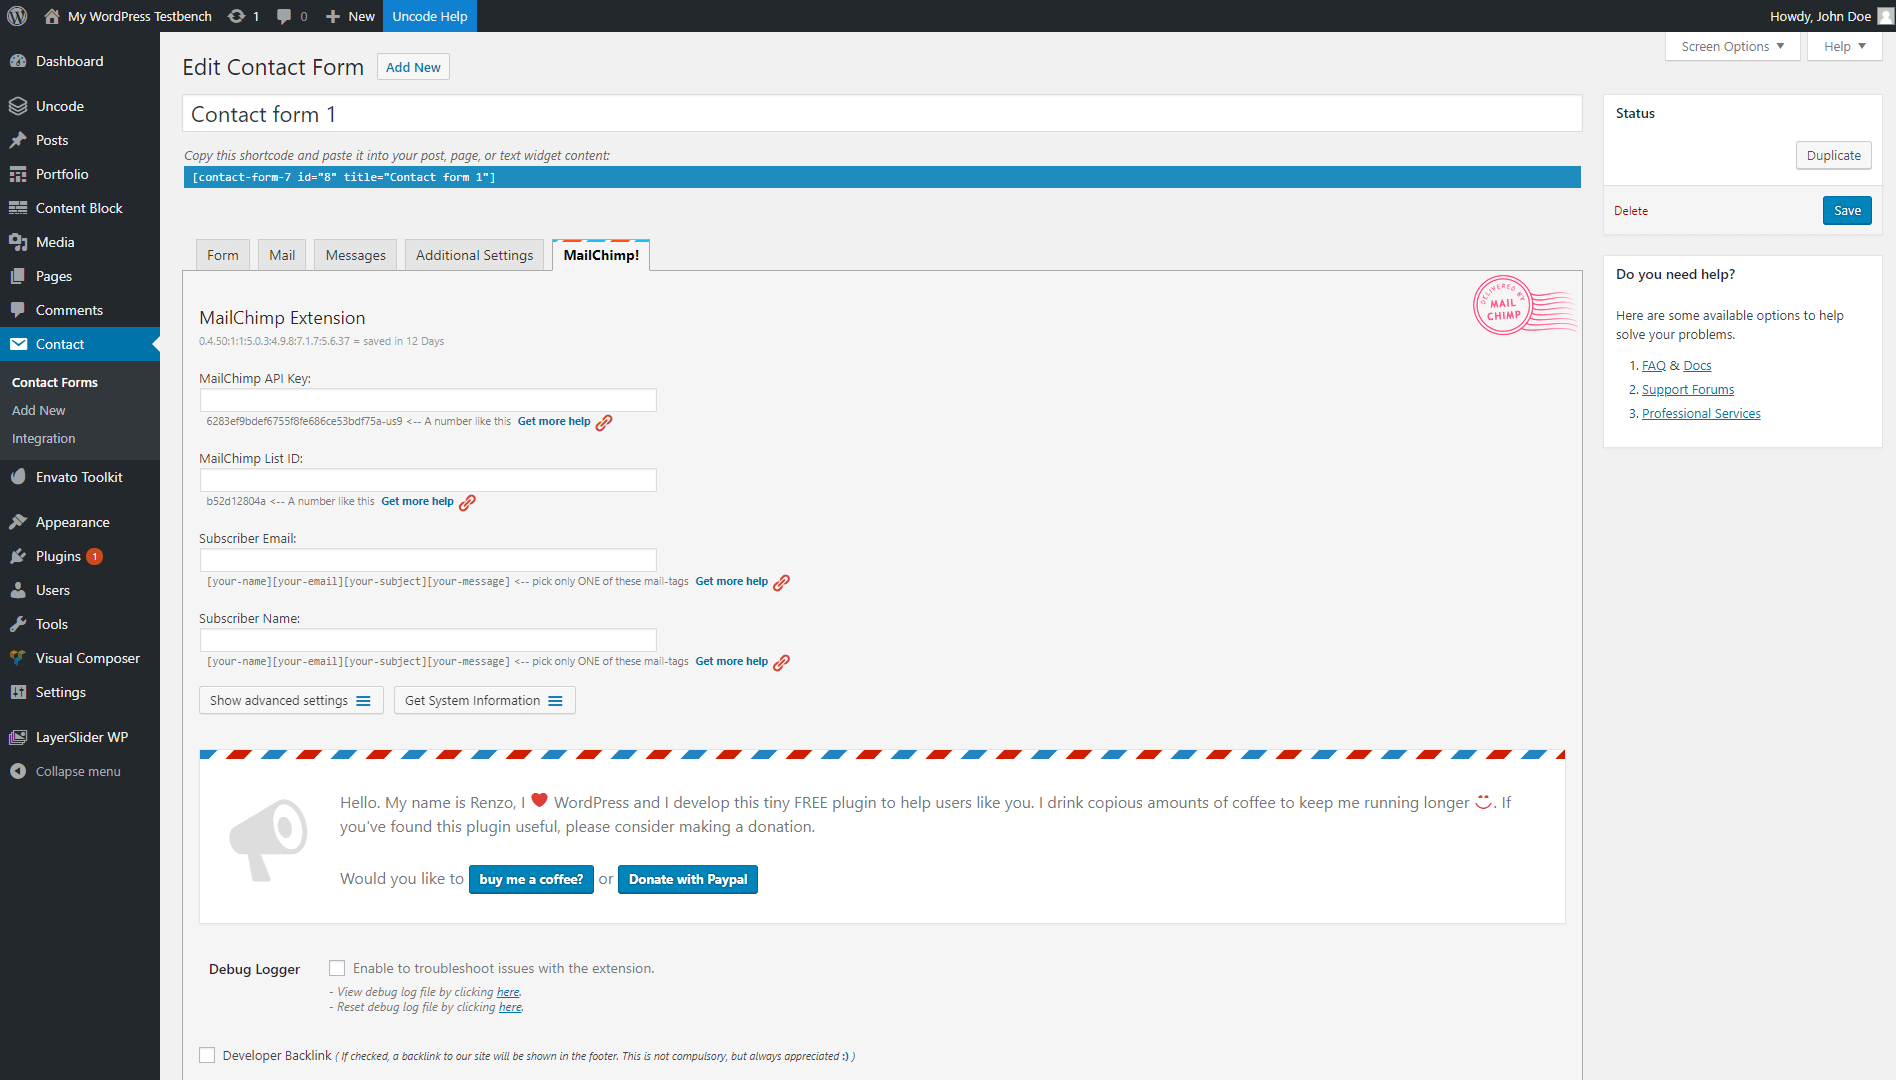Image resolution: width=1896 pixels, height=1080 pixels.
Task: Open the Docs link
Action: 1697,365
